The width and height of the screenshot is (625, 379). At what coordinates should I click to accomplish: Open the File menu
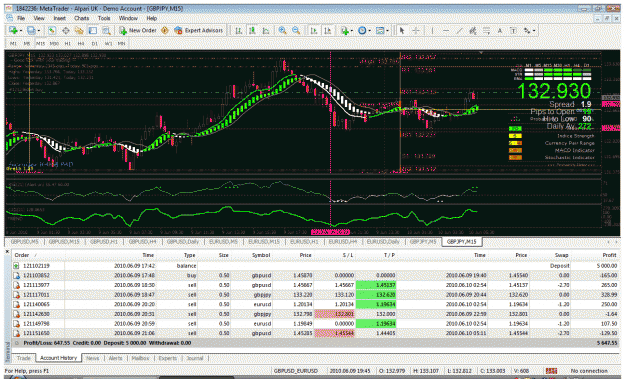click(x=21, y=18)
